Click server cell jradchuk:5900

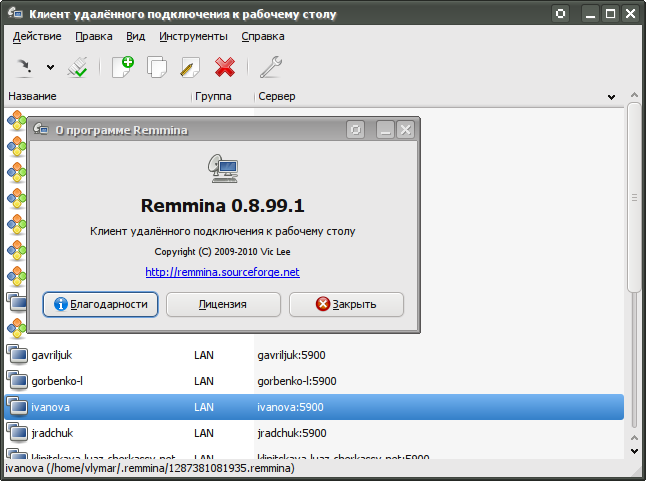pos(292,433)
